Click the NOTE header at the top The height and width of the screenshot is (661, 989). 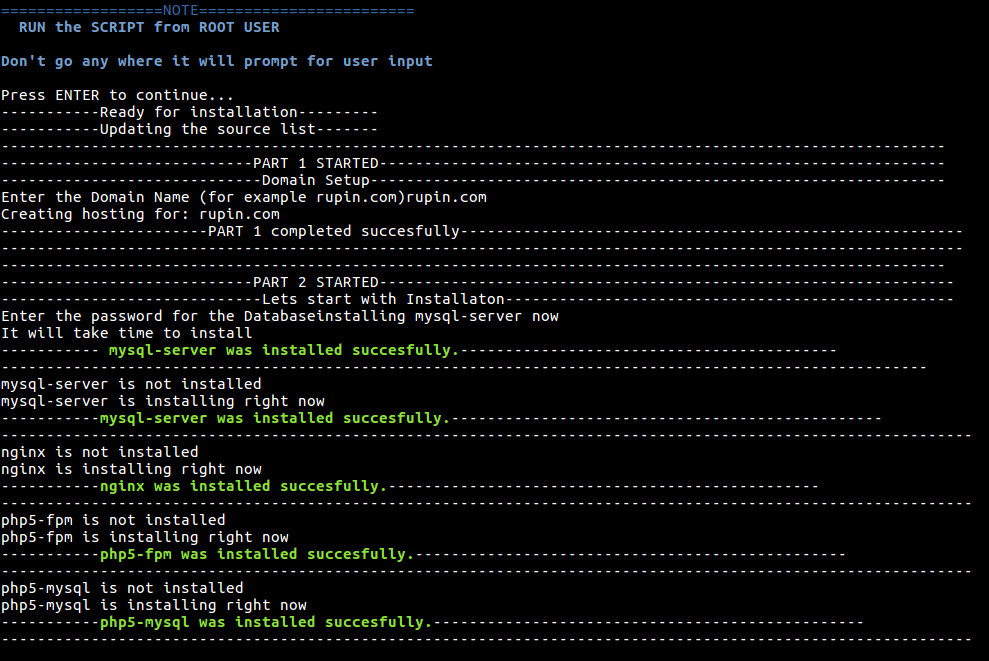[x=181, y=10]
